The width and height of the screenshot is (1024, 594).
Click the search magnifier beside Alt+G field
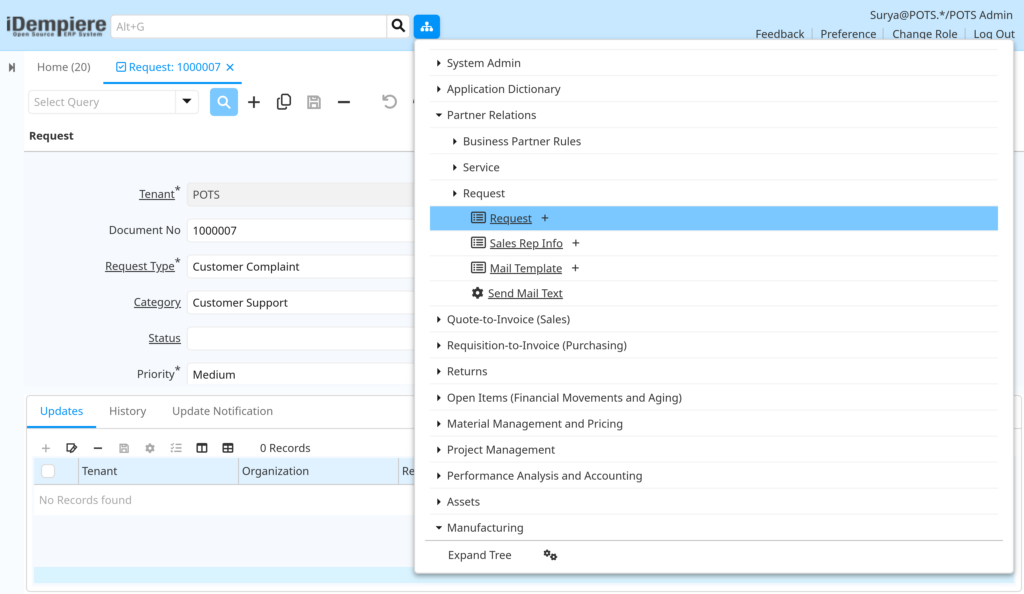point(398,26)
